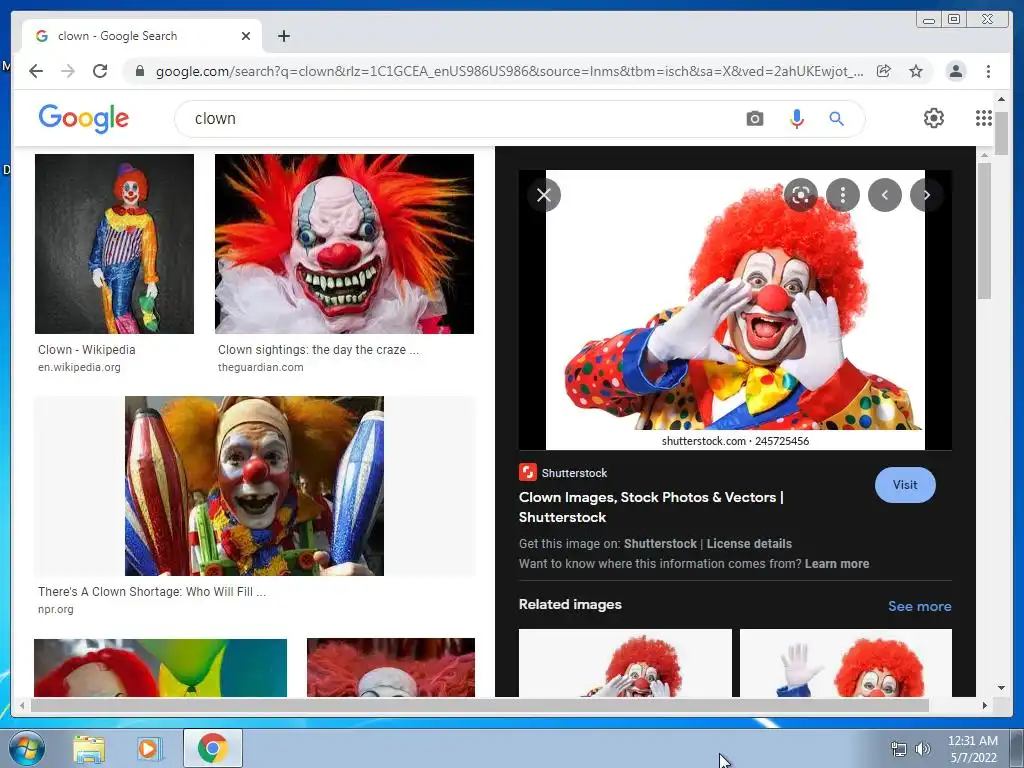Open the red-wig clown thumbnail beside balloons
This screenshot has height=768, width=1024.
pyautogui.click(x=391, y=667)
